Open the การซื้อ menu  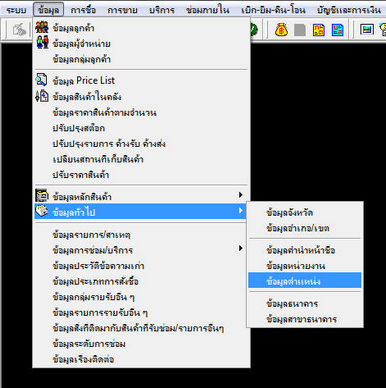tap(83, 10)
